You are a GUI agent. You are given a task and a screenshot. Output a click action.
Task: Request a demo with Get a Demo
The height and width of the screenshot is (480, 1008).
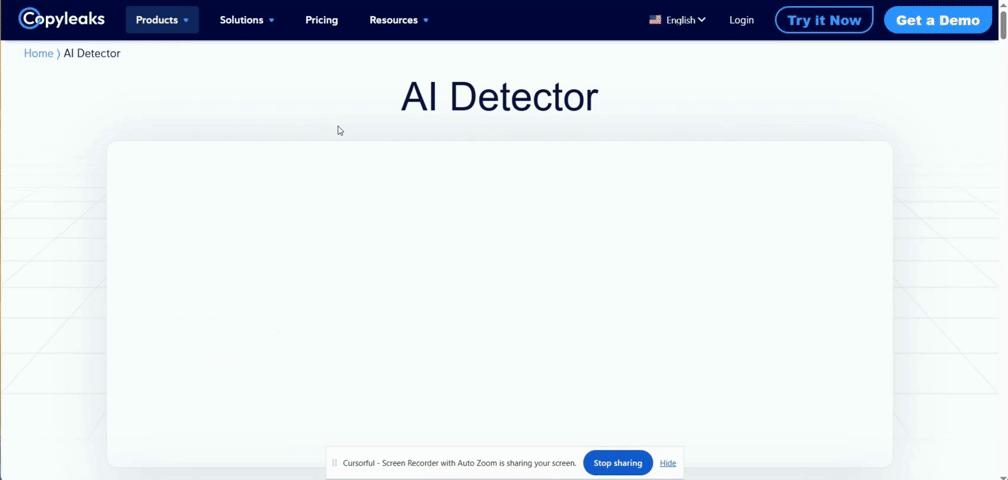tap(938, 20)
